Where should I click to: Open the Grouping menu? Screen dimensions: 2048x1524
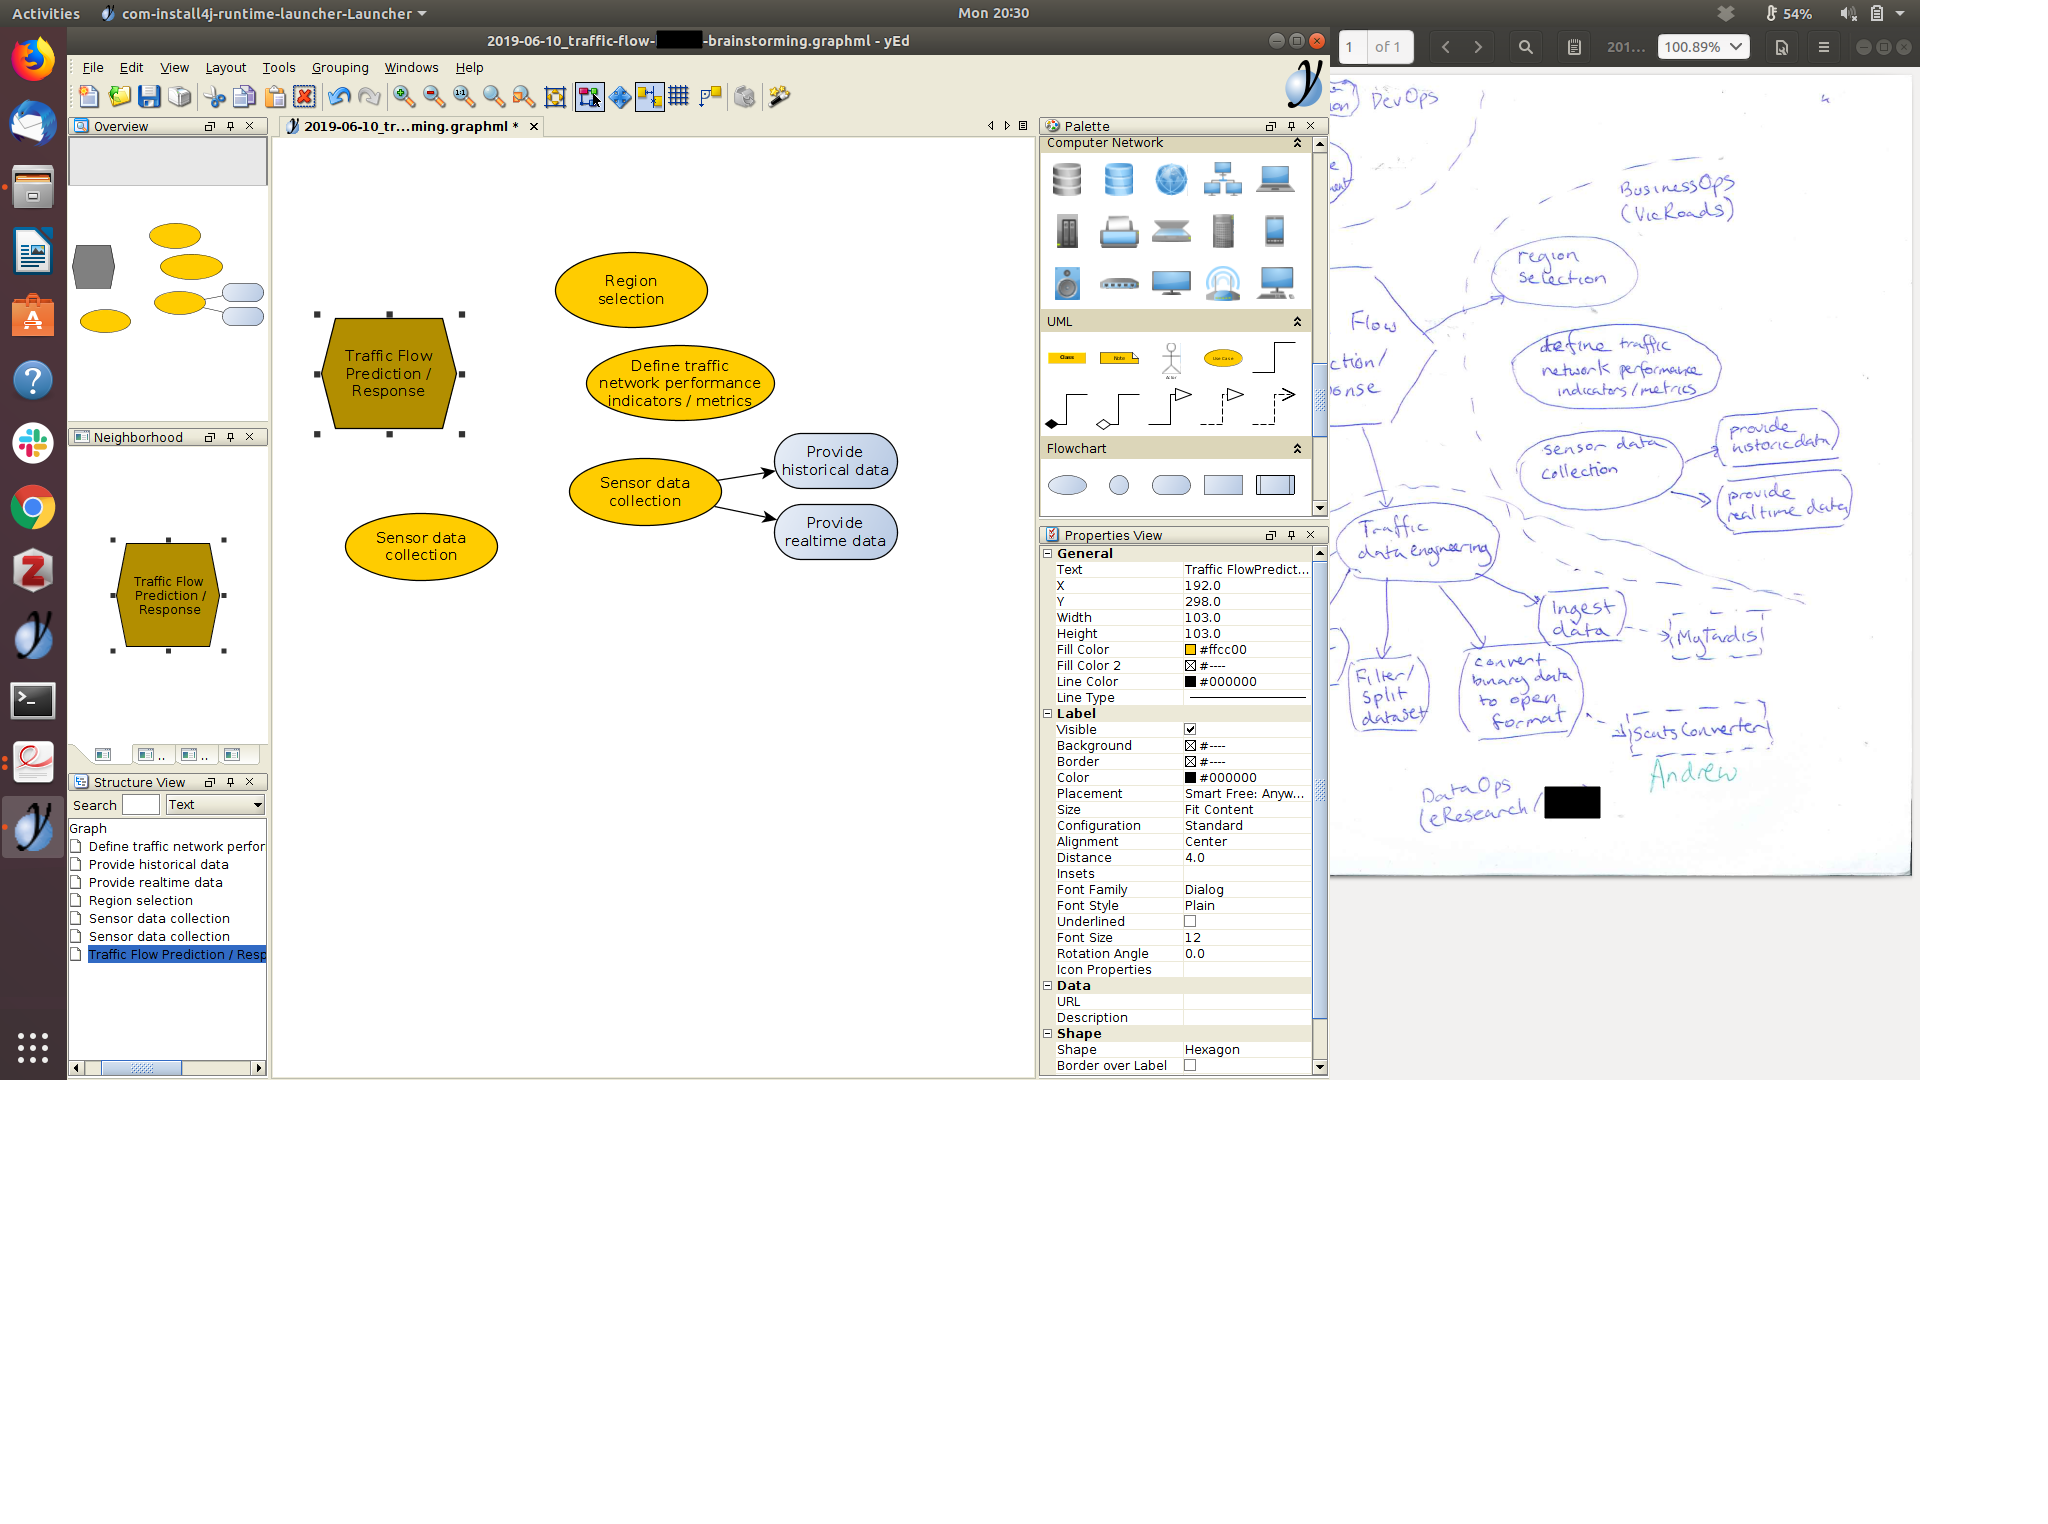tap(340, 68)
